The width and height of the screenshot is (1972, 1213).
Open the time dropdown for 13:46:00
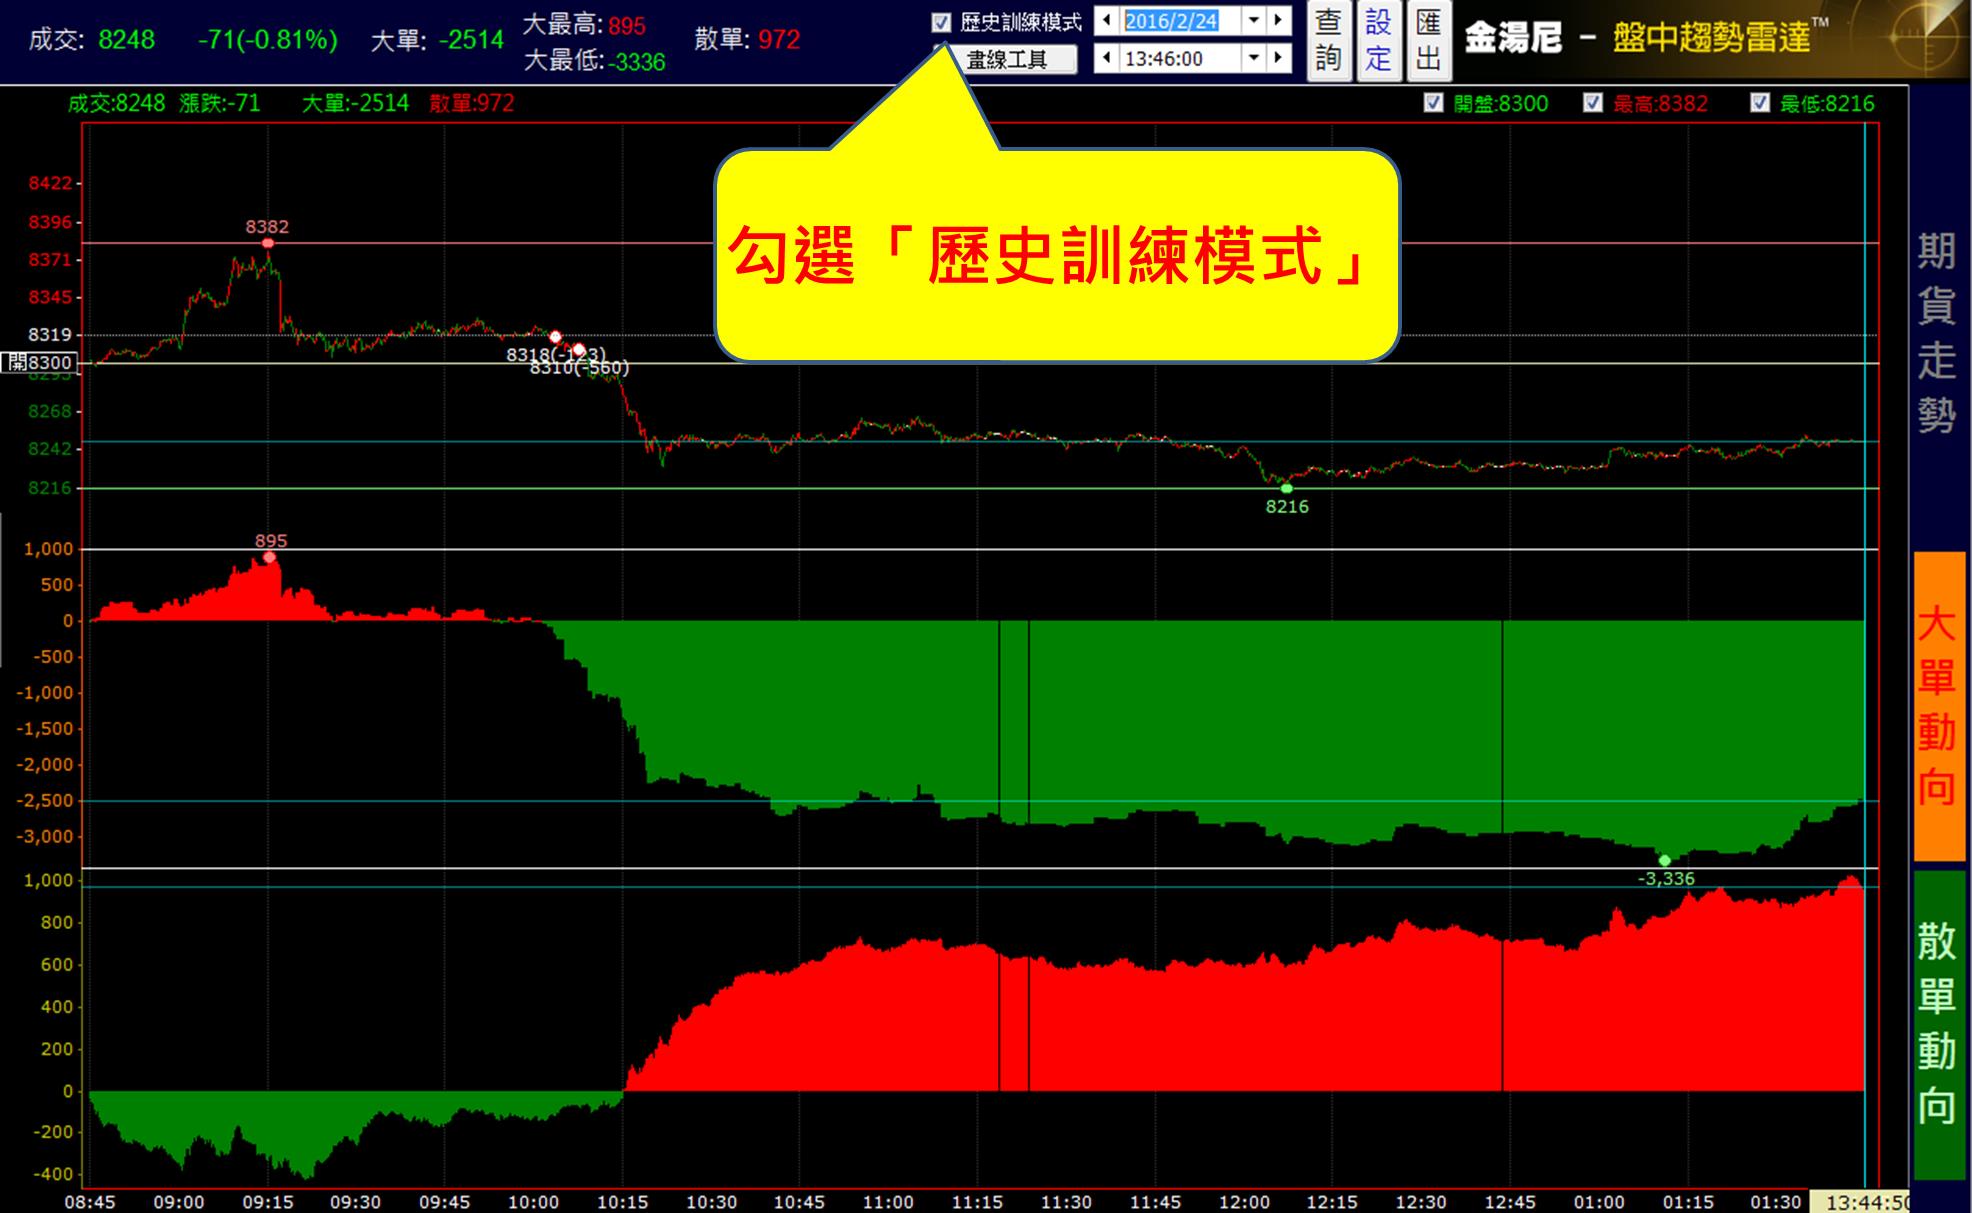(x=1253, y=58)
